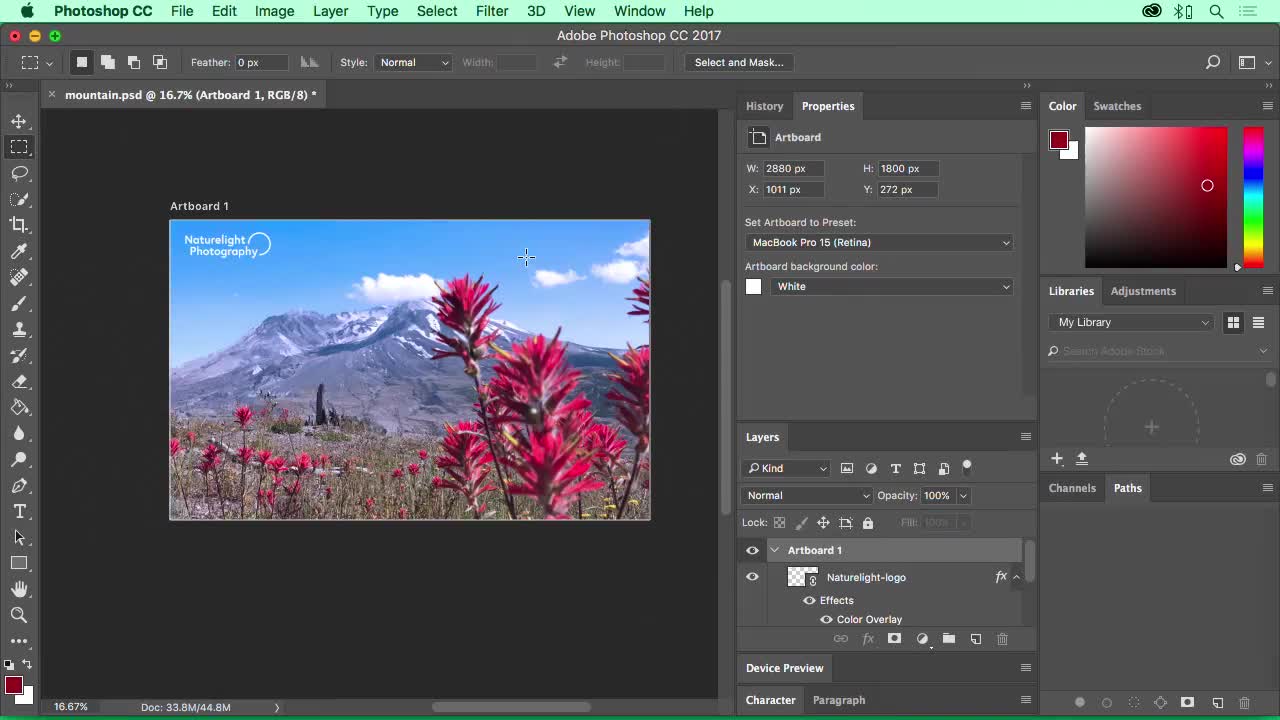Click the foreground color swatch
Viewport: 1280px width, 720px height.
pyautogui.click(x=14, y=686)
